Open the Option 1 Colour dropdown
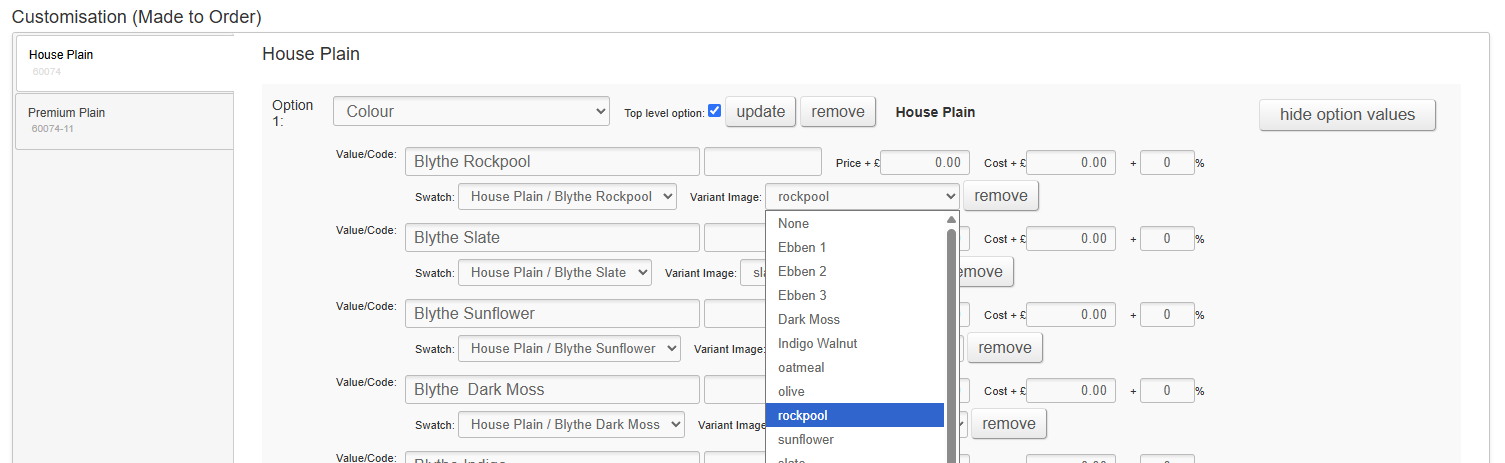The image size is (1505, 463). (471, 112)
